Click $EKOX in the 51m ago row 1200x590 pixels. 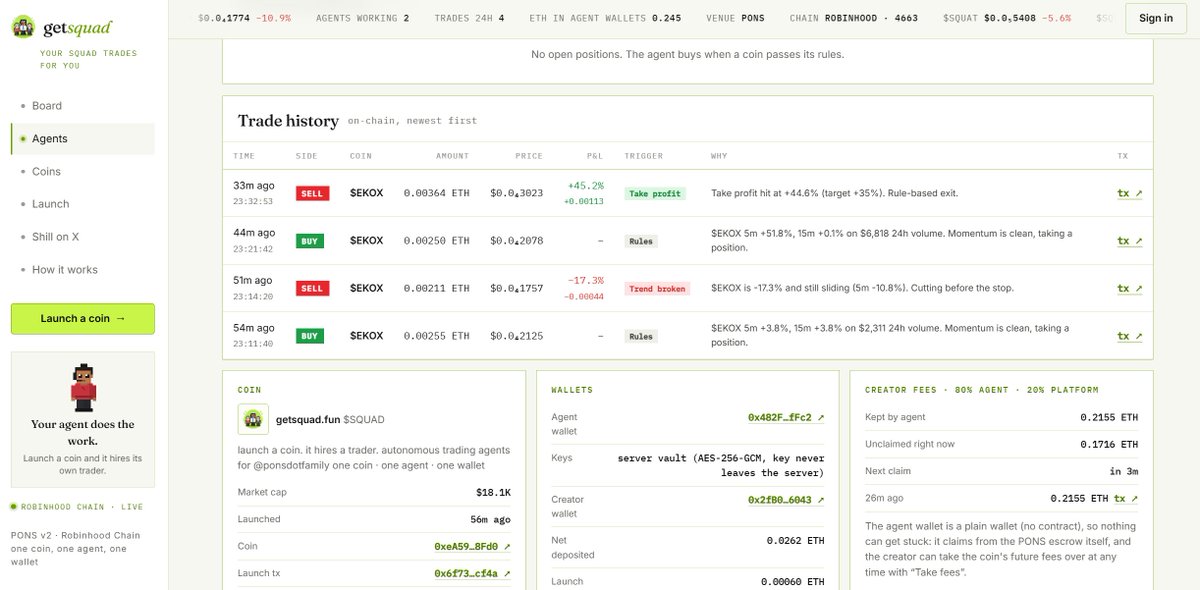[366, 288]
